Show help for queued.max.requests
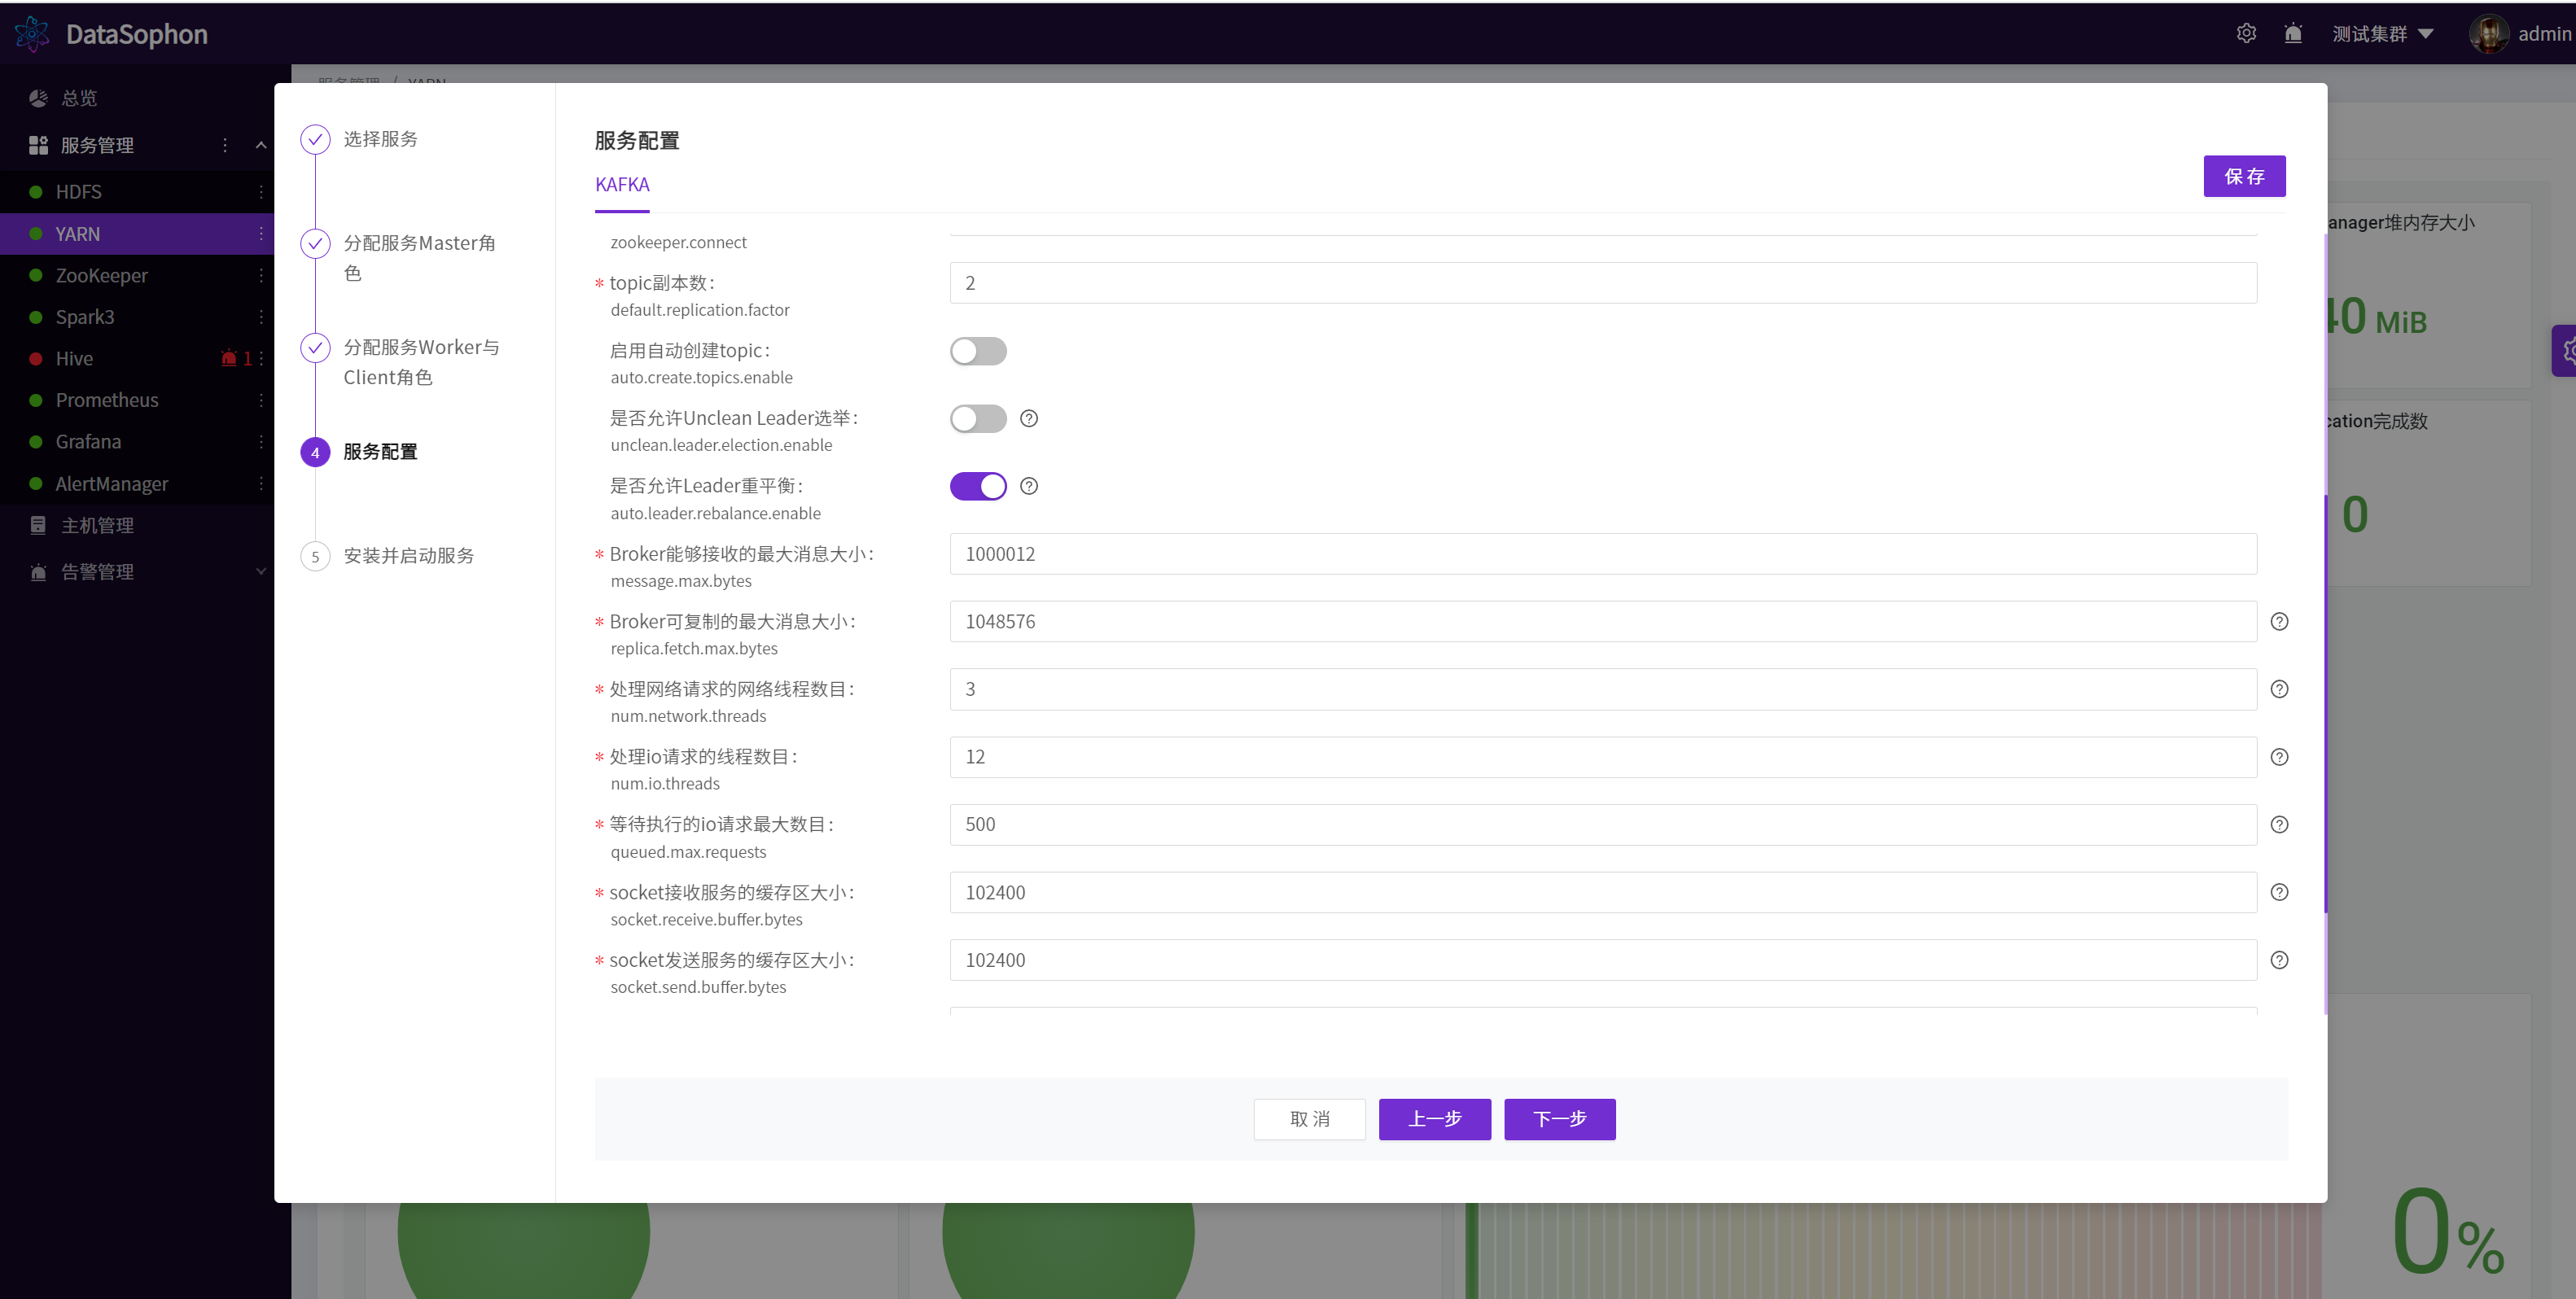This screenshot has height=1299, width=2576. pyautogui.click(x=2279, y=824)
